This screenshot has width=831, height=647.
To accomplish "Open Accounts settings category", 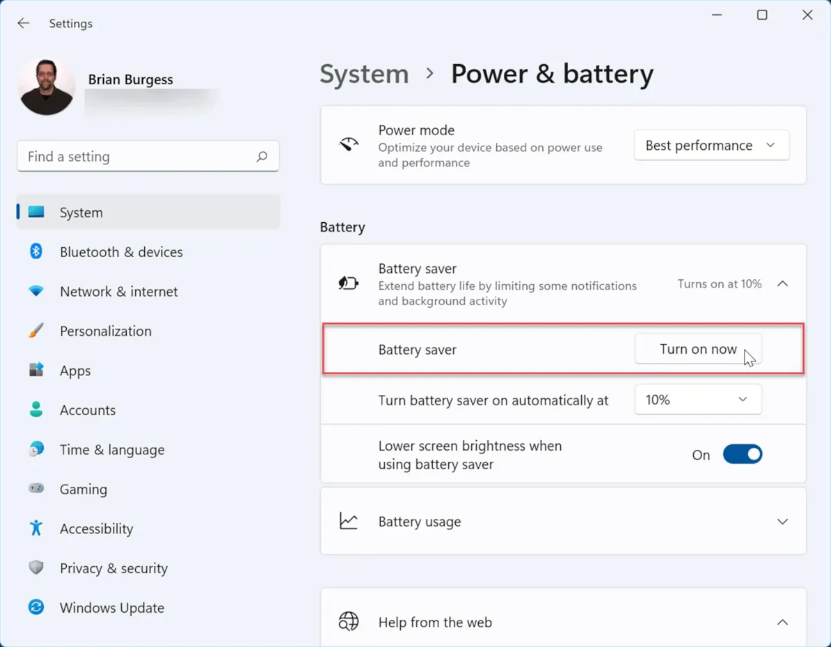I will click(x=148, y=410).
